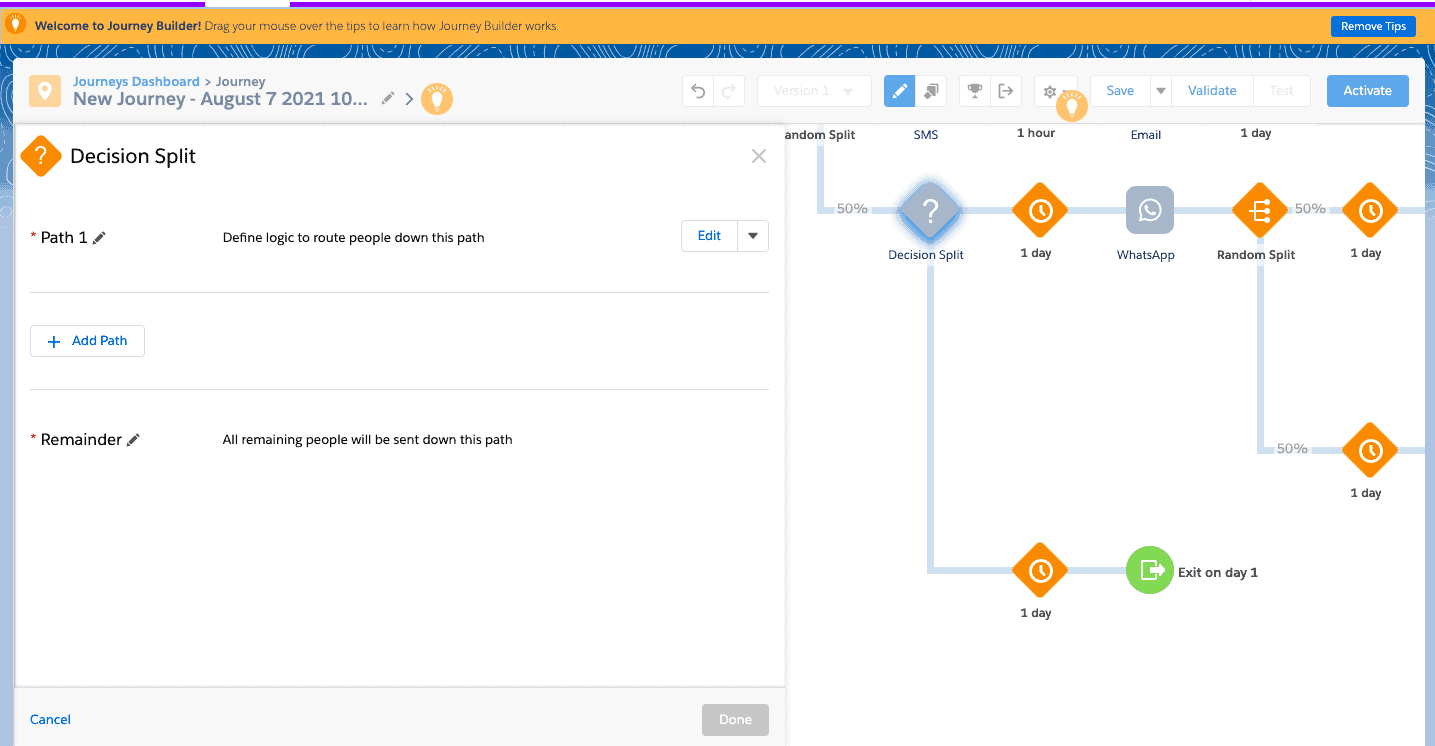Close the Decision Split panel
Screen dimensions: 1435x746
coord(759,156)
